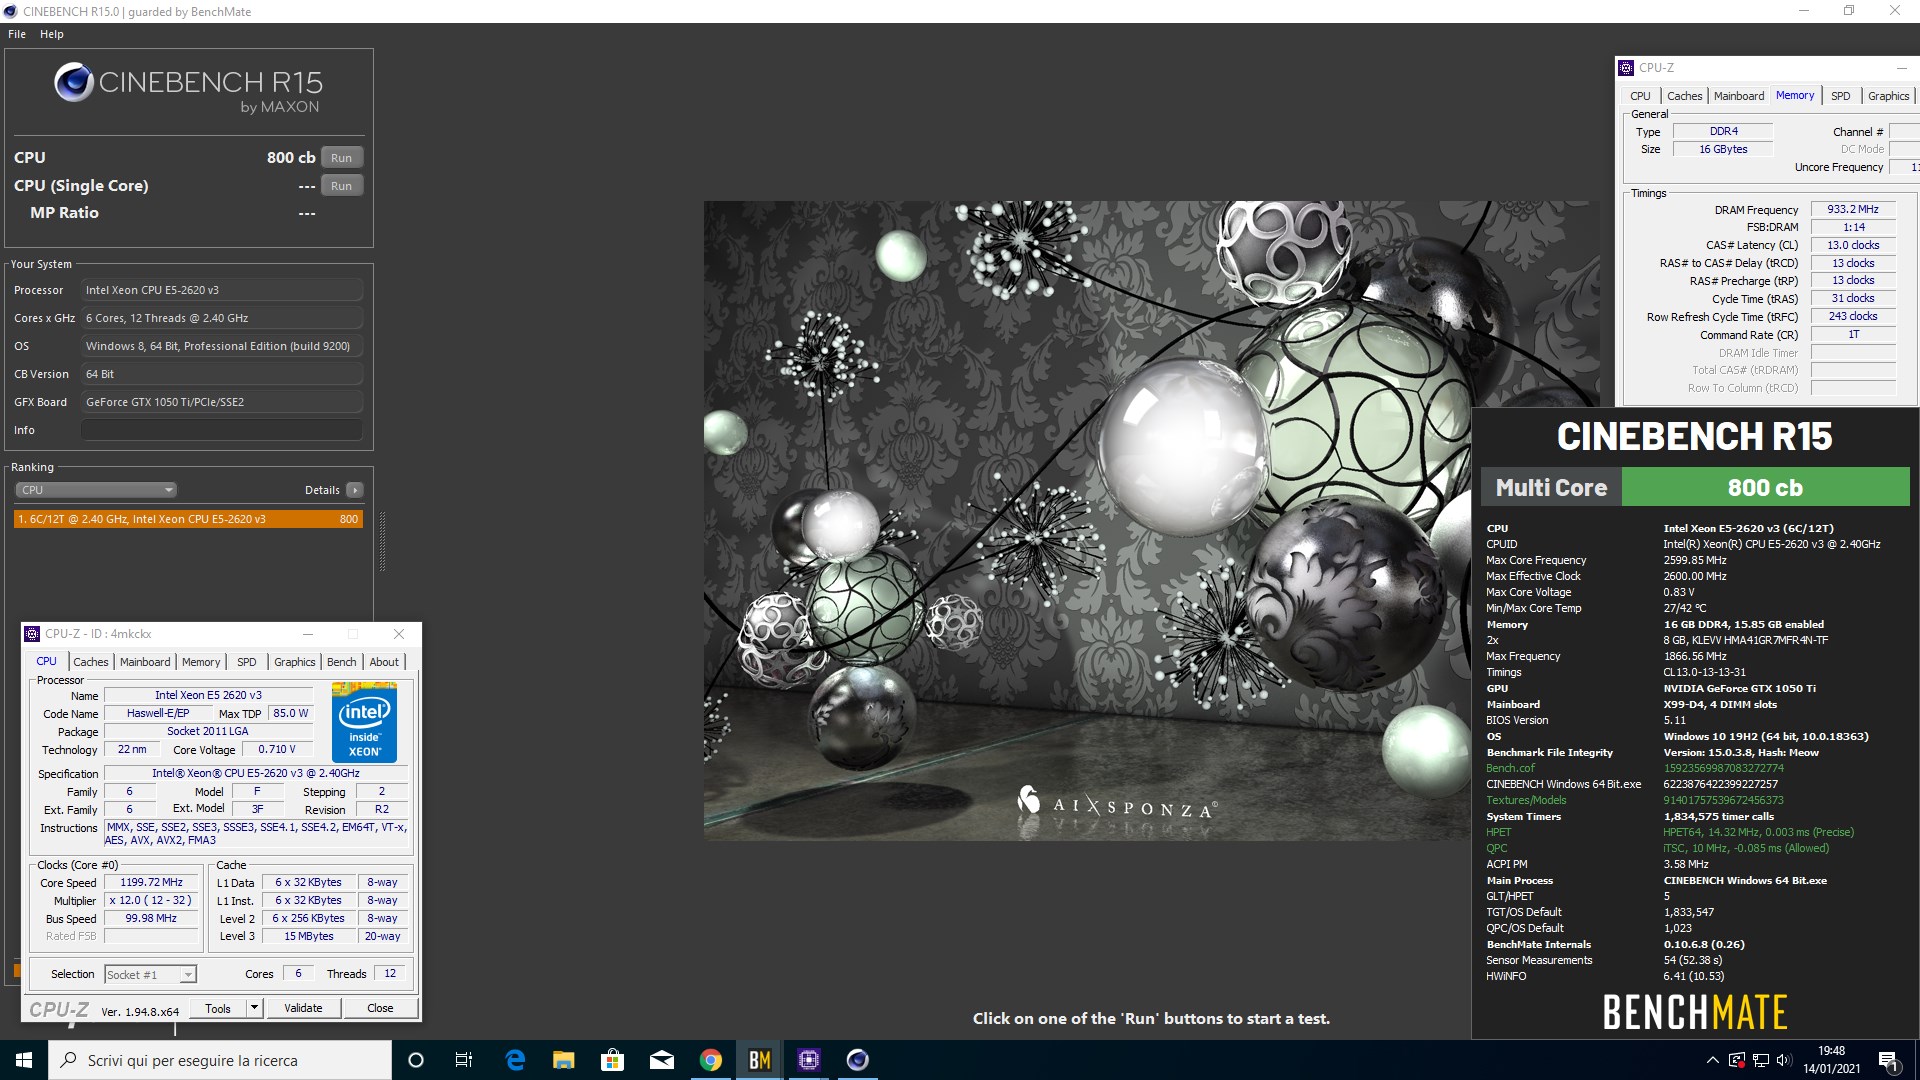Image resolution: width=1920 pixels, height=1080 pixels.
Task: Switch to Memory tab in lower CPU-Z window
Action: point(201,662)
